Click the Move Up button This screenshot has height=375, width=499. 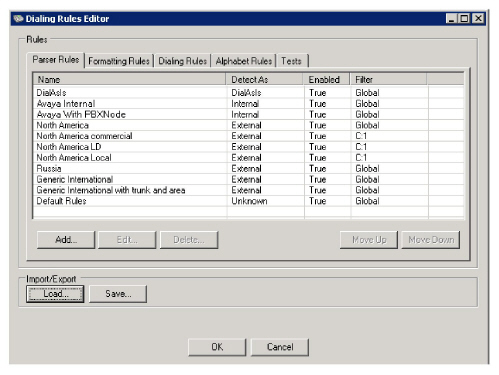click(x=369, y=240)
